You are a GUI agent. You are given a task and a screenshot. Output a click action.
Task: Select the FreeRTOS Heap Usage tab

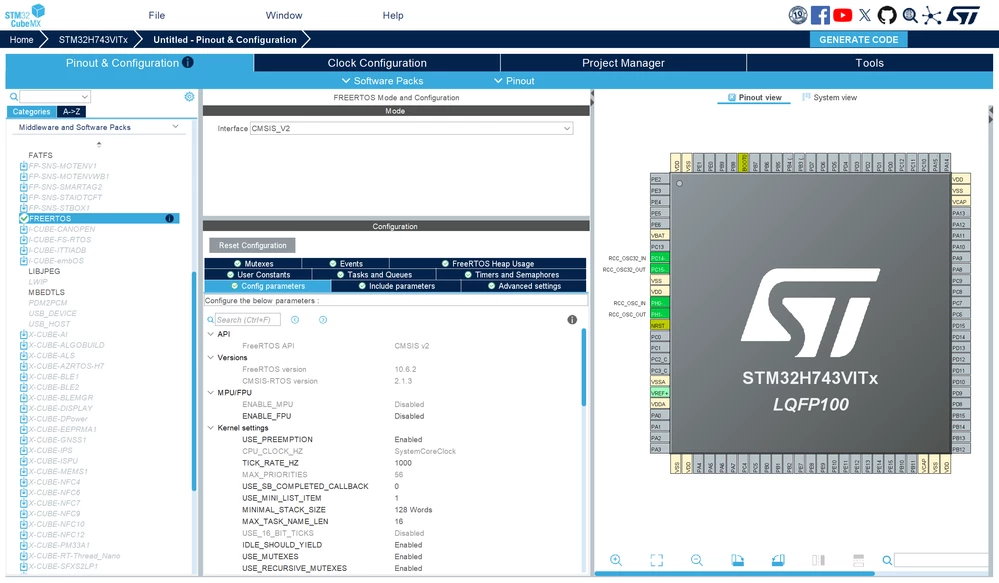coord(487,263)
